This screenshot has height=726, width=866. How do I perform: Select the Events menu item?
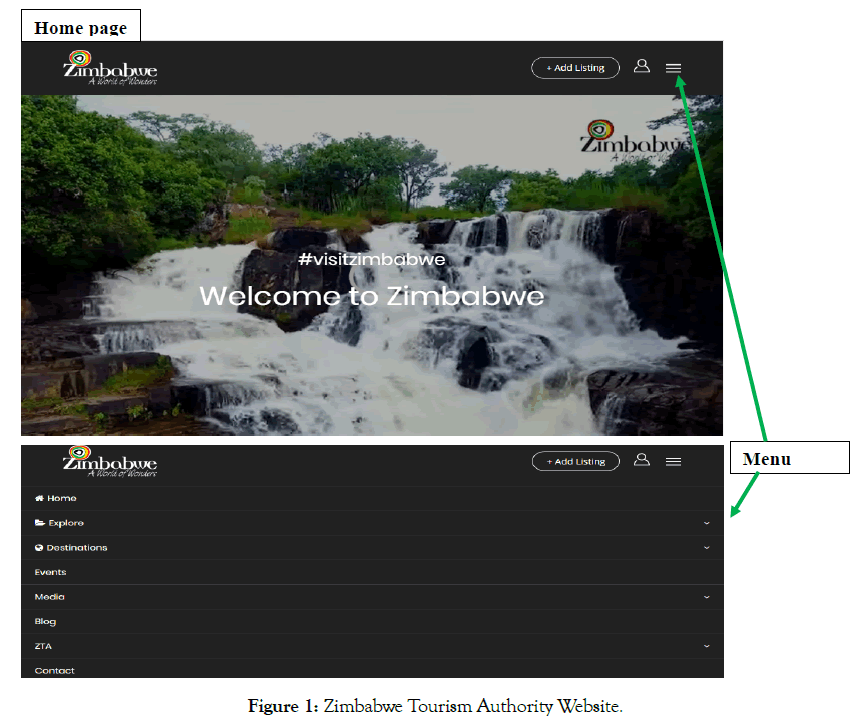coord(50,572)
